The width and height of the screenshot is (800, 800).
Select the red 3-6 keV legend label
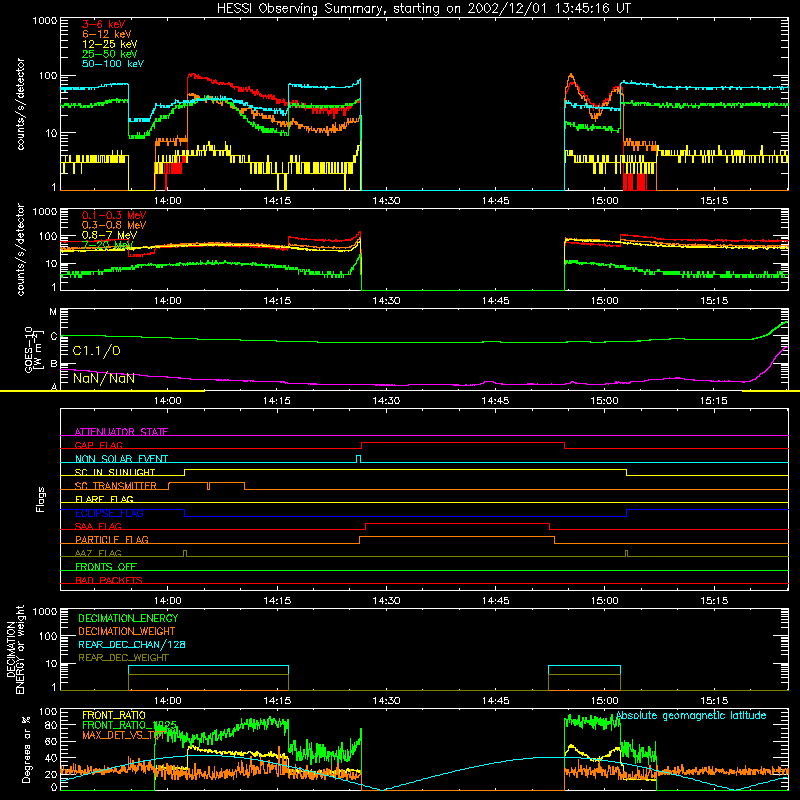click(x=104, y=24)
